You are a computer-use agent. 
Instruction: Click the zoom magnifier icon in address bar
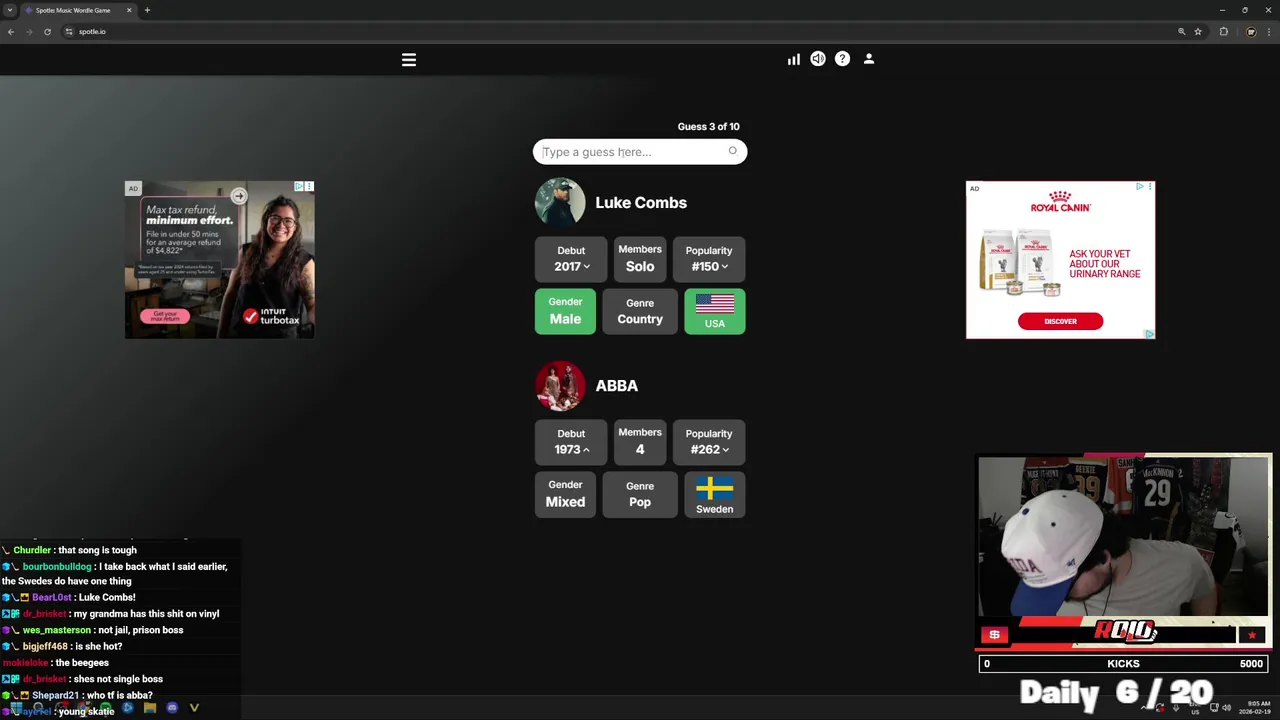pyautogui.click(x=1182, y=32)
